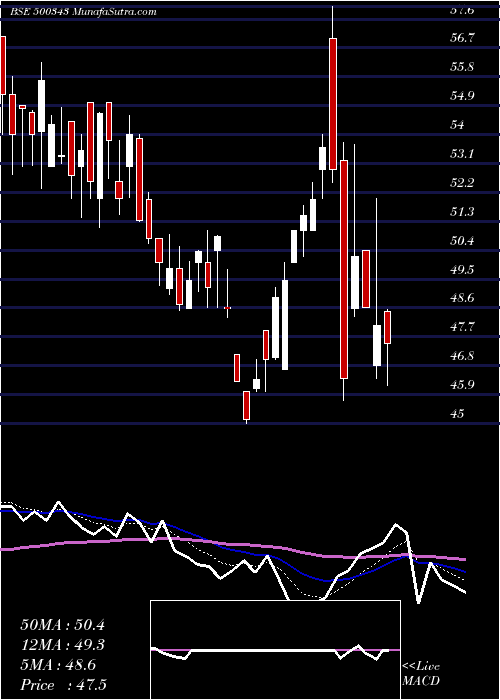Click inside the MACD inset panel

point(275,650)
